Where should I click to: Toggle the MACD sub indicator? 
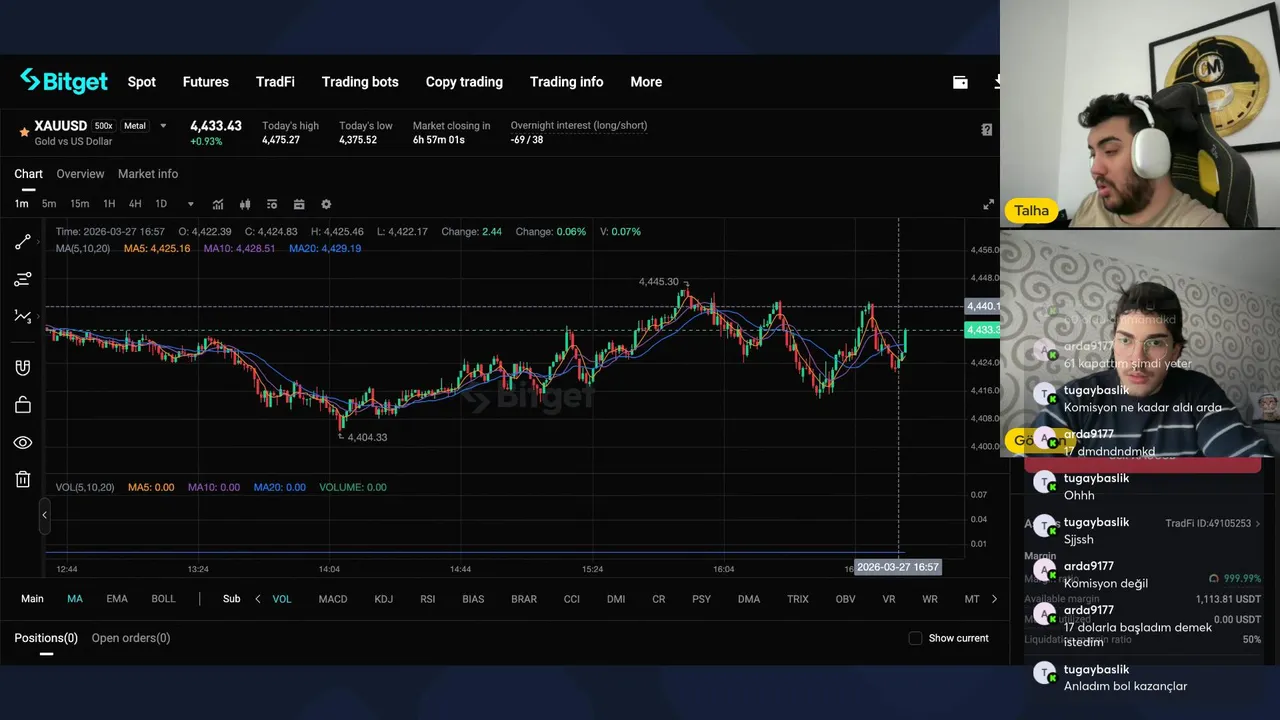(333, 599)
